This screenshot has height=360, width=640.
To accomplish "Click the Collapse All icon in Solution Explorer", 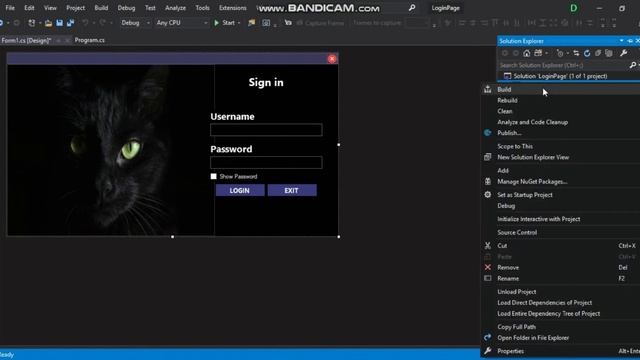I will click(598, 53).
